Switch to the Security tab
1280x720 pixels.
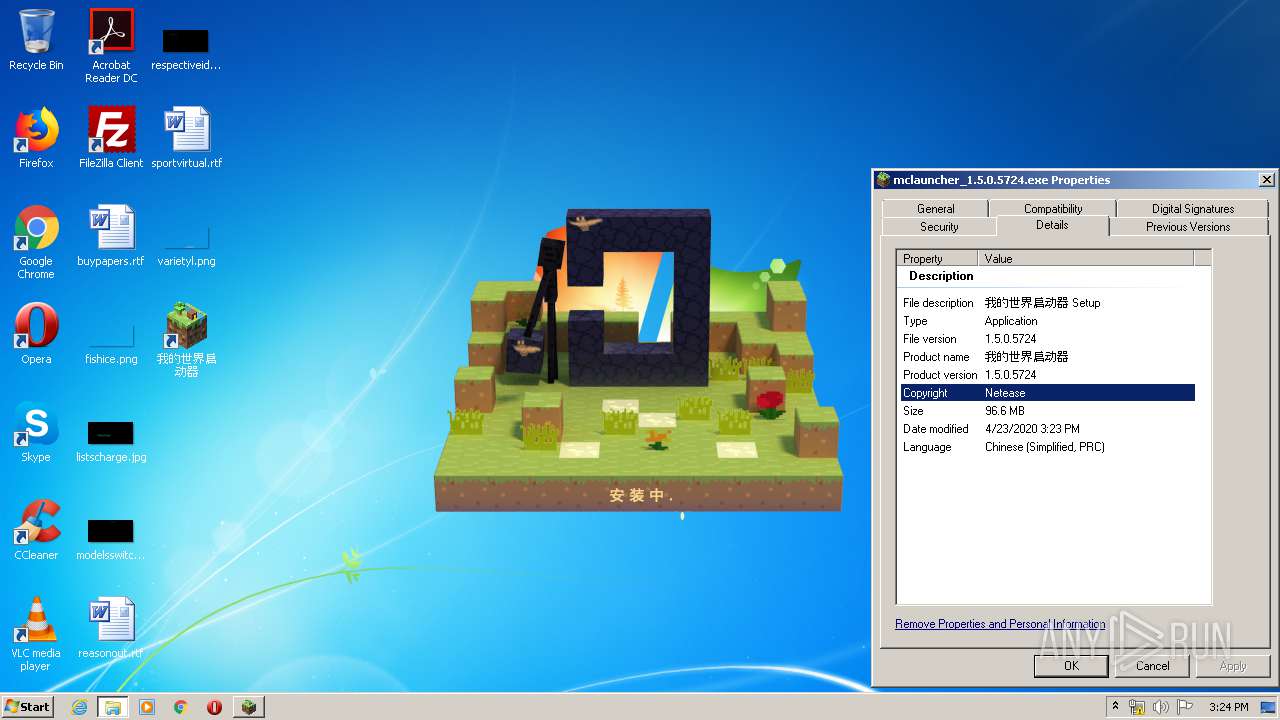(939, 227)
